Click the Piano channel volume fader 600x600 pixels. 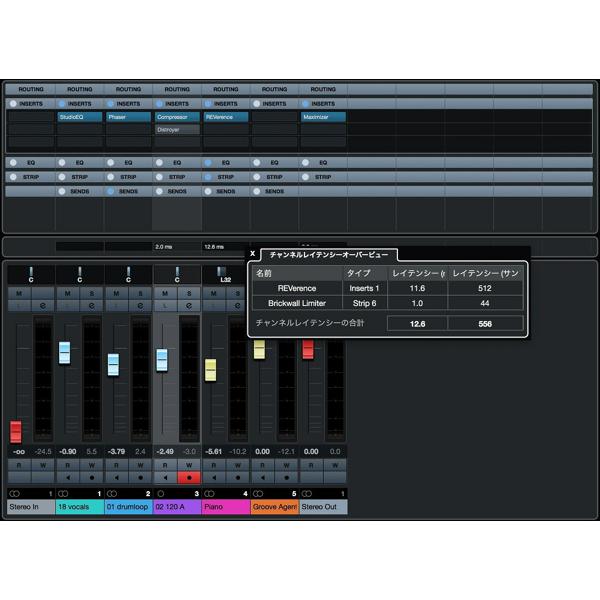(210, 370)
